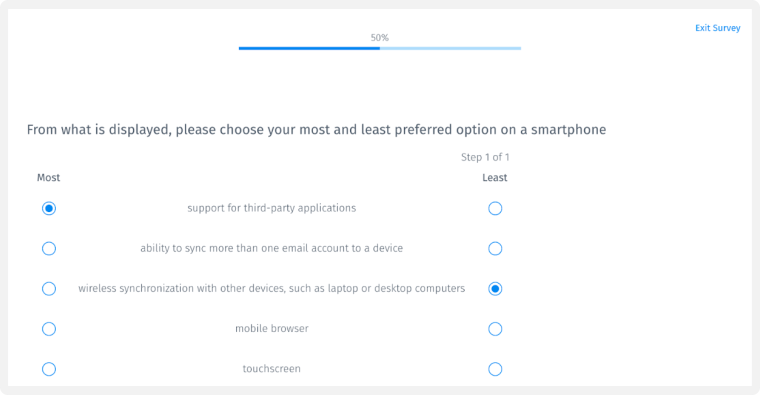Click the 'mobile browser' option text
Image resolution: width=760 pixels, height=395 pixels.
pos(271,329)
